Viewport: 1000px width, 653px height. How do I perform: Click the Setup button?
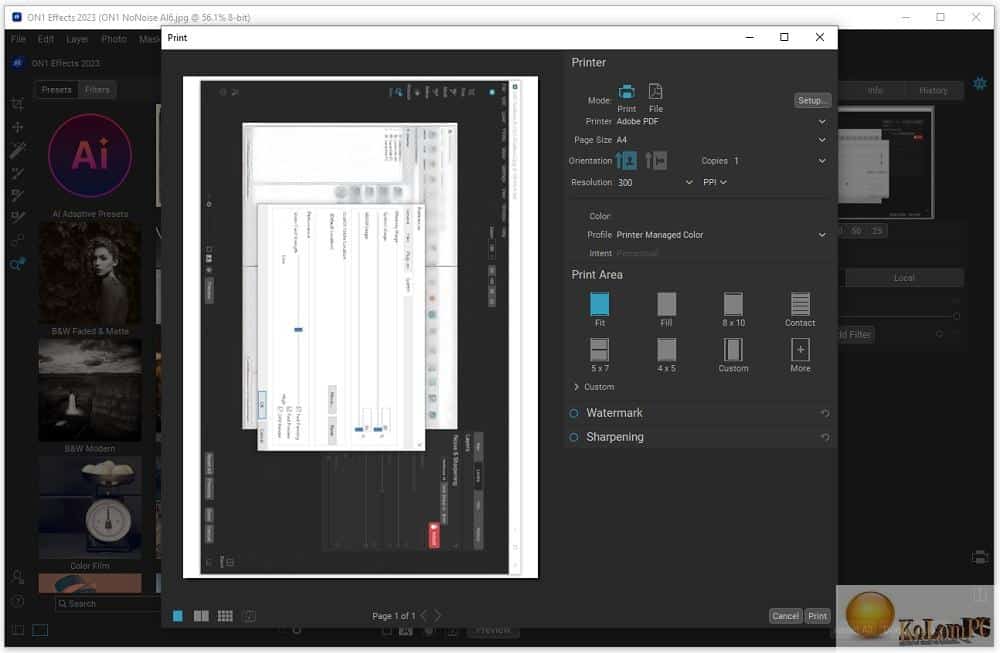pos(812,100)
